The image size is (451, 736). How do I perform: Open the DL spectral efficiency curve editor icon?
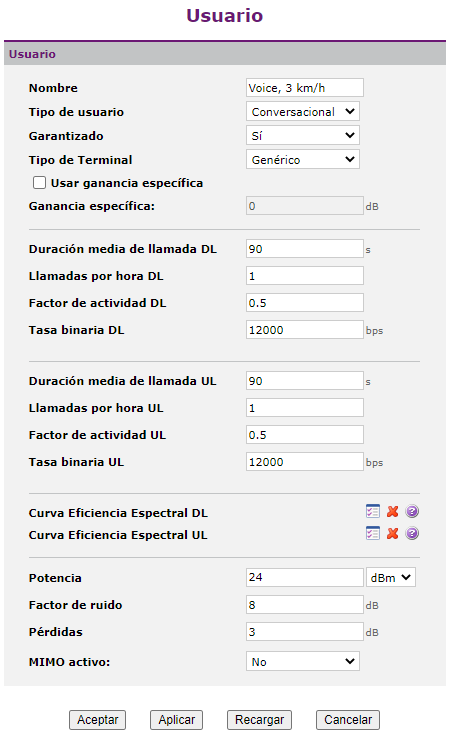373,511
